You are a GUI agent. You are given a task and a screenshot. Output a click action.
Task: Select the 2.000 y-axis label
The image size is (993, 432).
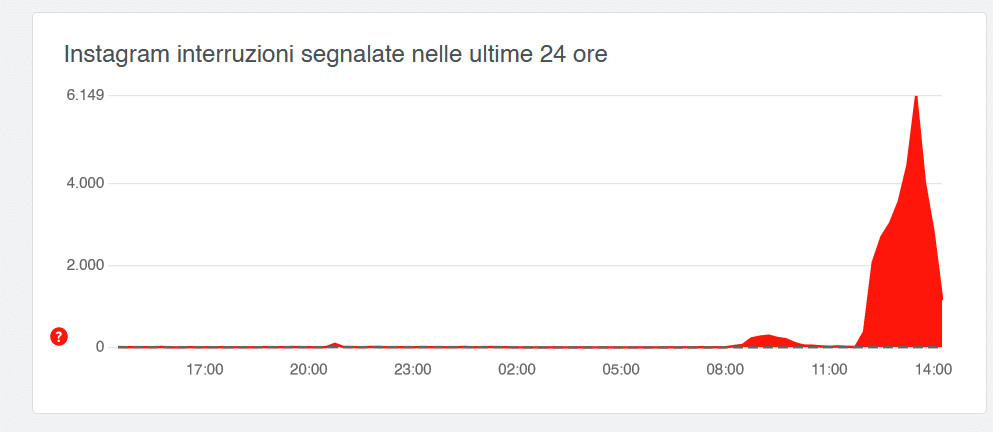[x=85, y=265]
